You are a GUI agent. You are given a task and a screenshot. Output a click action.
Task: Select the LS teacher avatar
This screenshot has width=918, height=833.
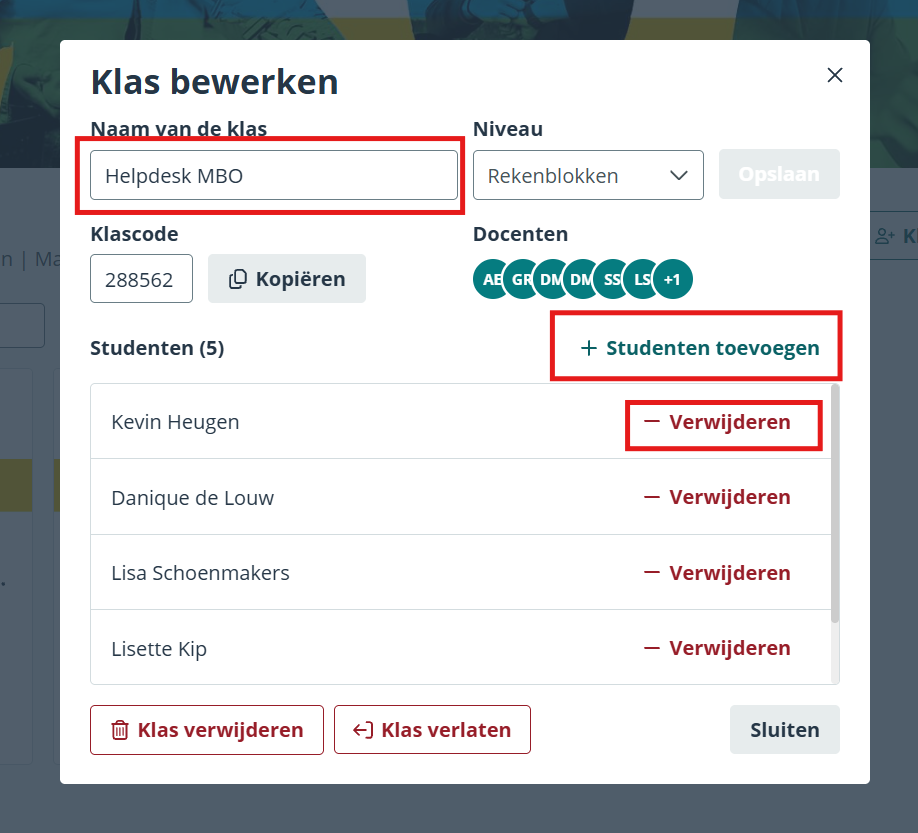(x=642, y=279)
